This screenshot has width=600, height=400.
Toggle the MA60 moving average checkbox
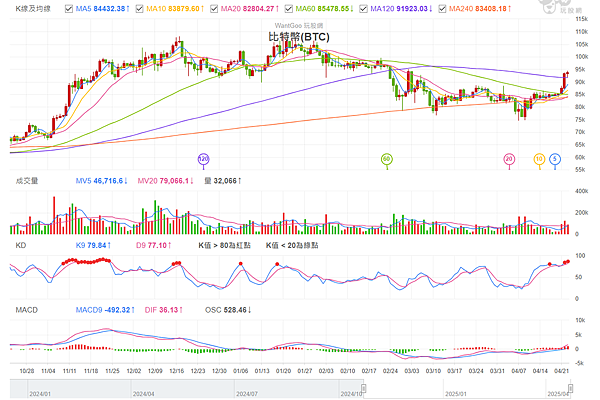tap(289, 8)
